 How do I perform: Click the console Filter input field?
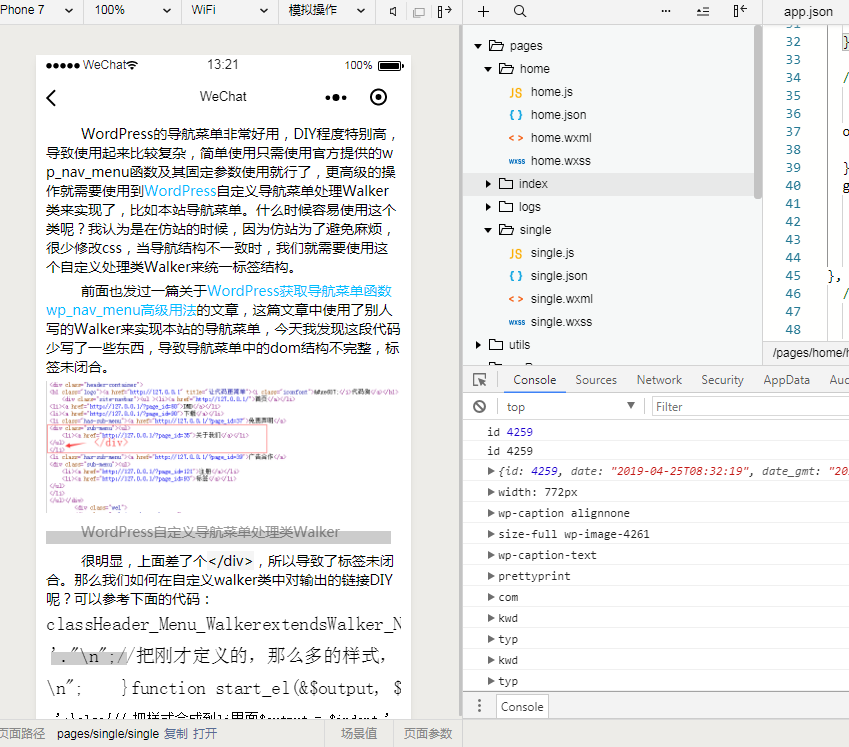click(750, 407)
